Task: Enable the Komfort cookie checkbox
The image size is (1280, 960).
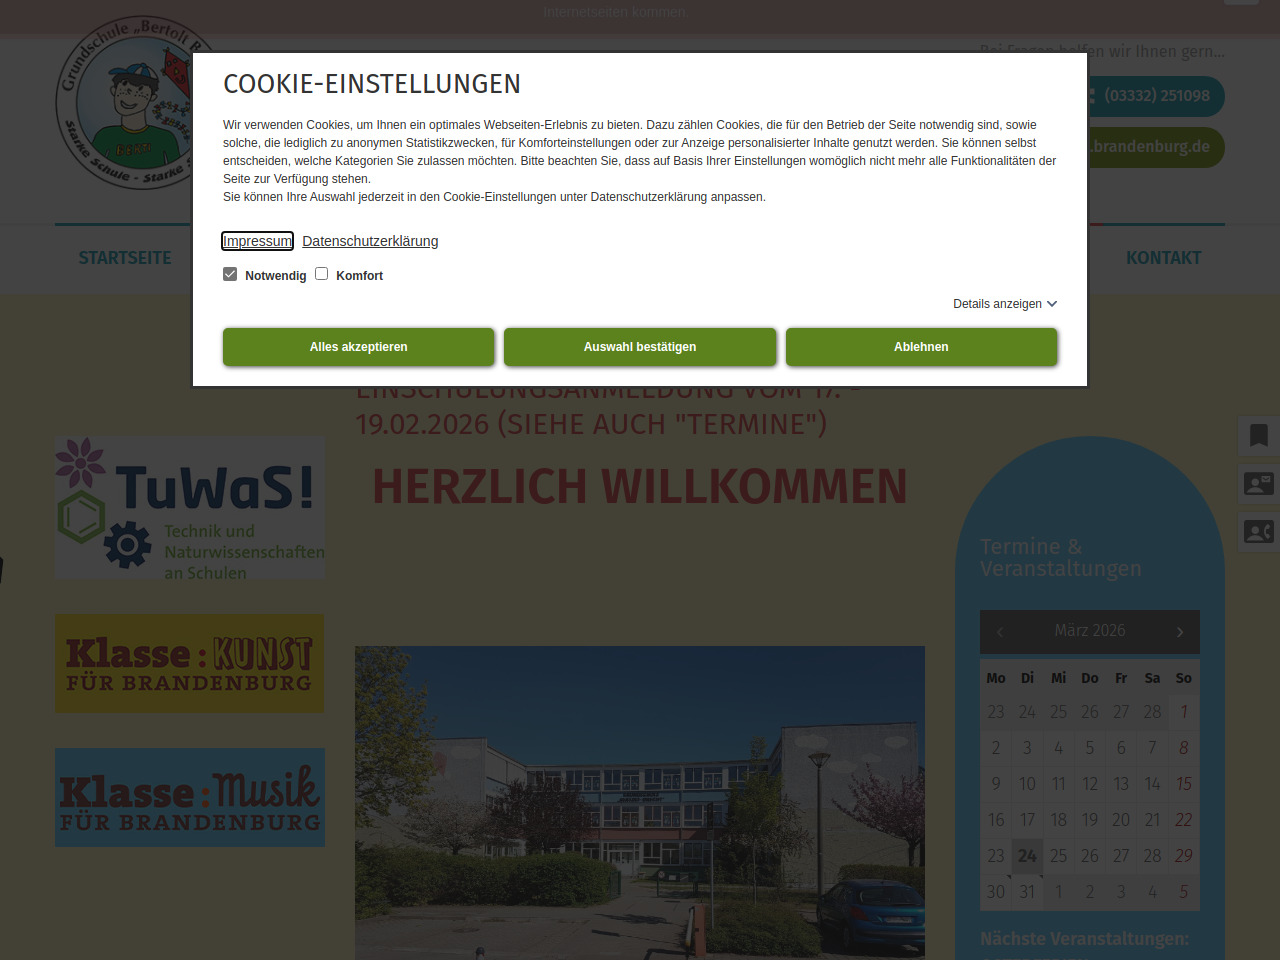Action: (322, 274)
